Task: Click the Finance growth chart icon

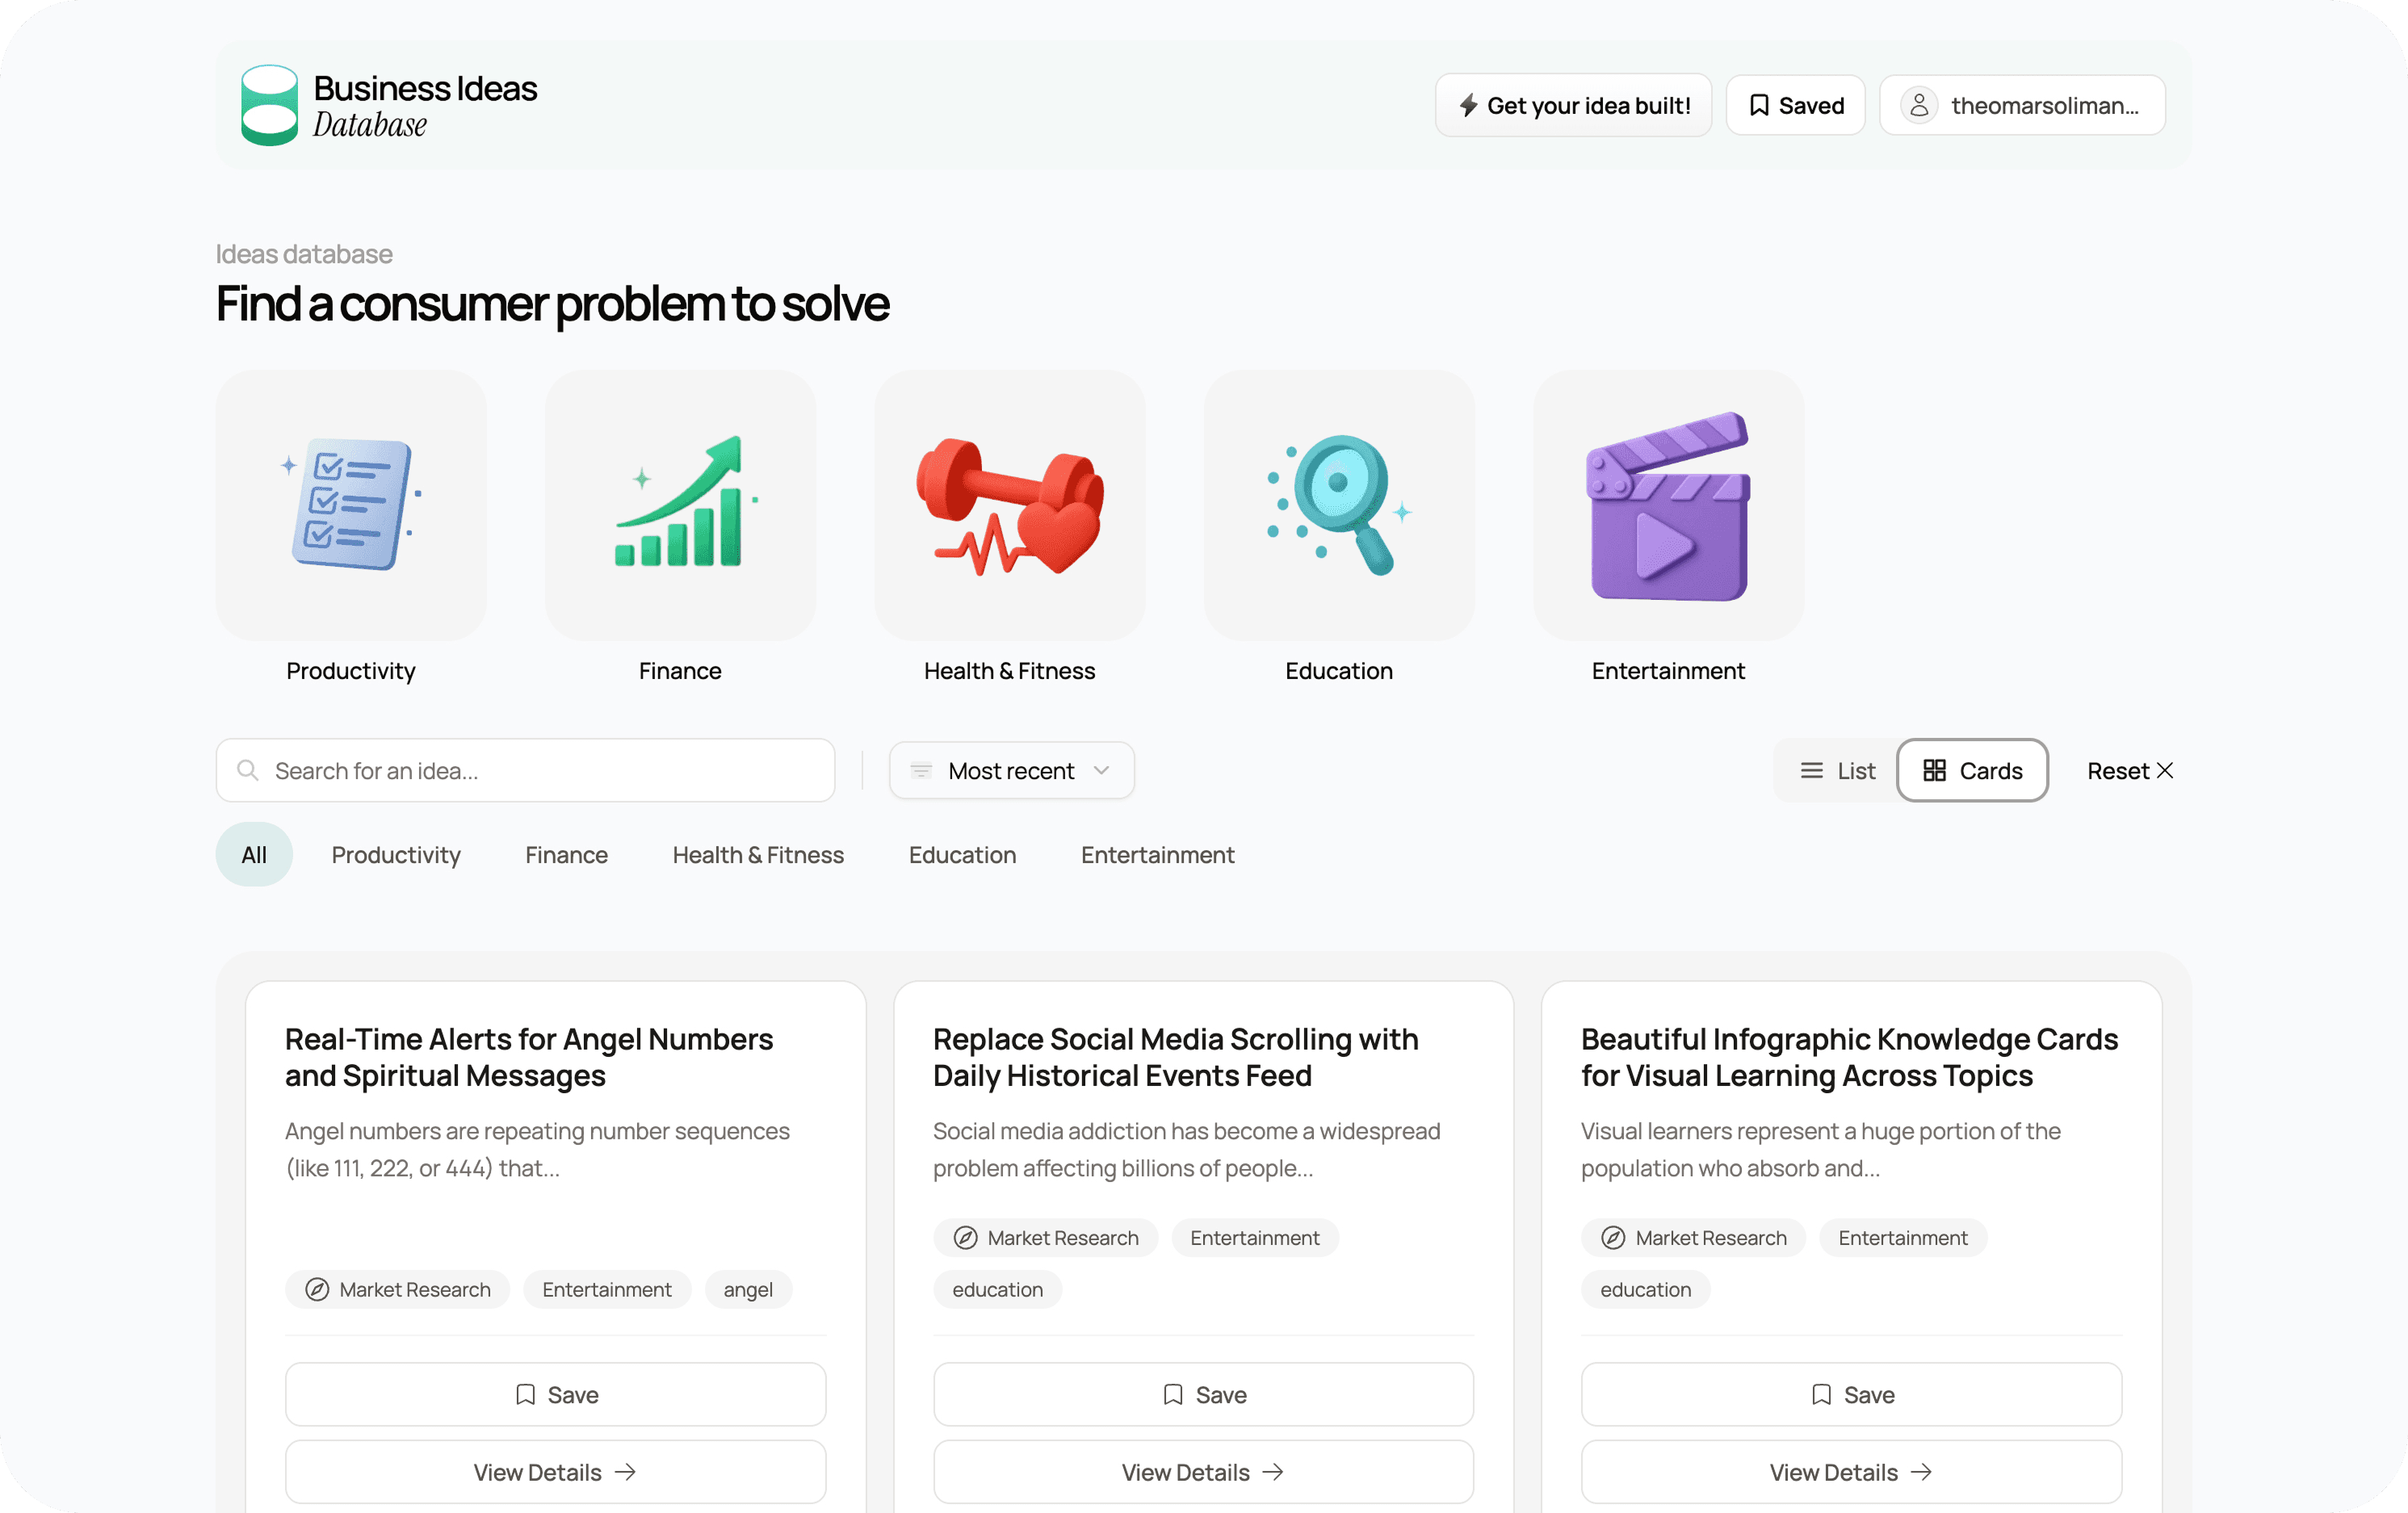Action: pyautogui.click(x=679, y=506)
